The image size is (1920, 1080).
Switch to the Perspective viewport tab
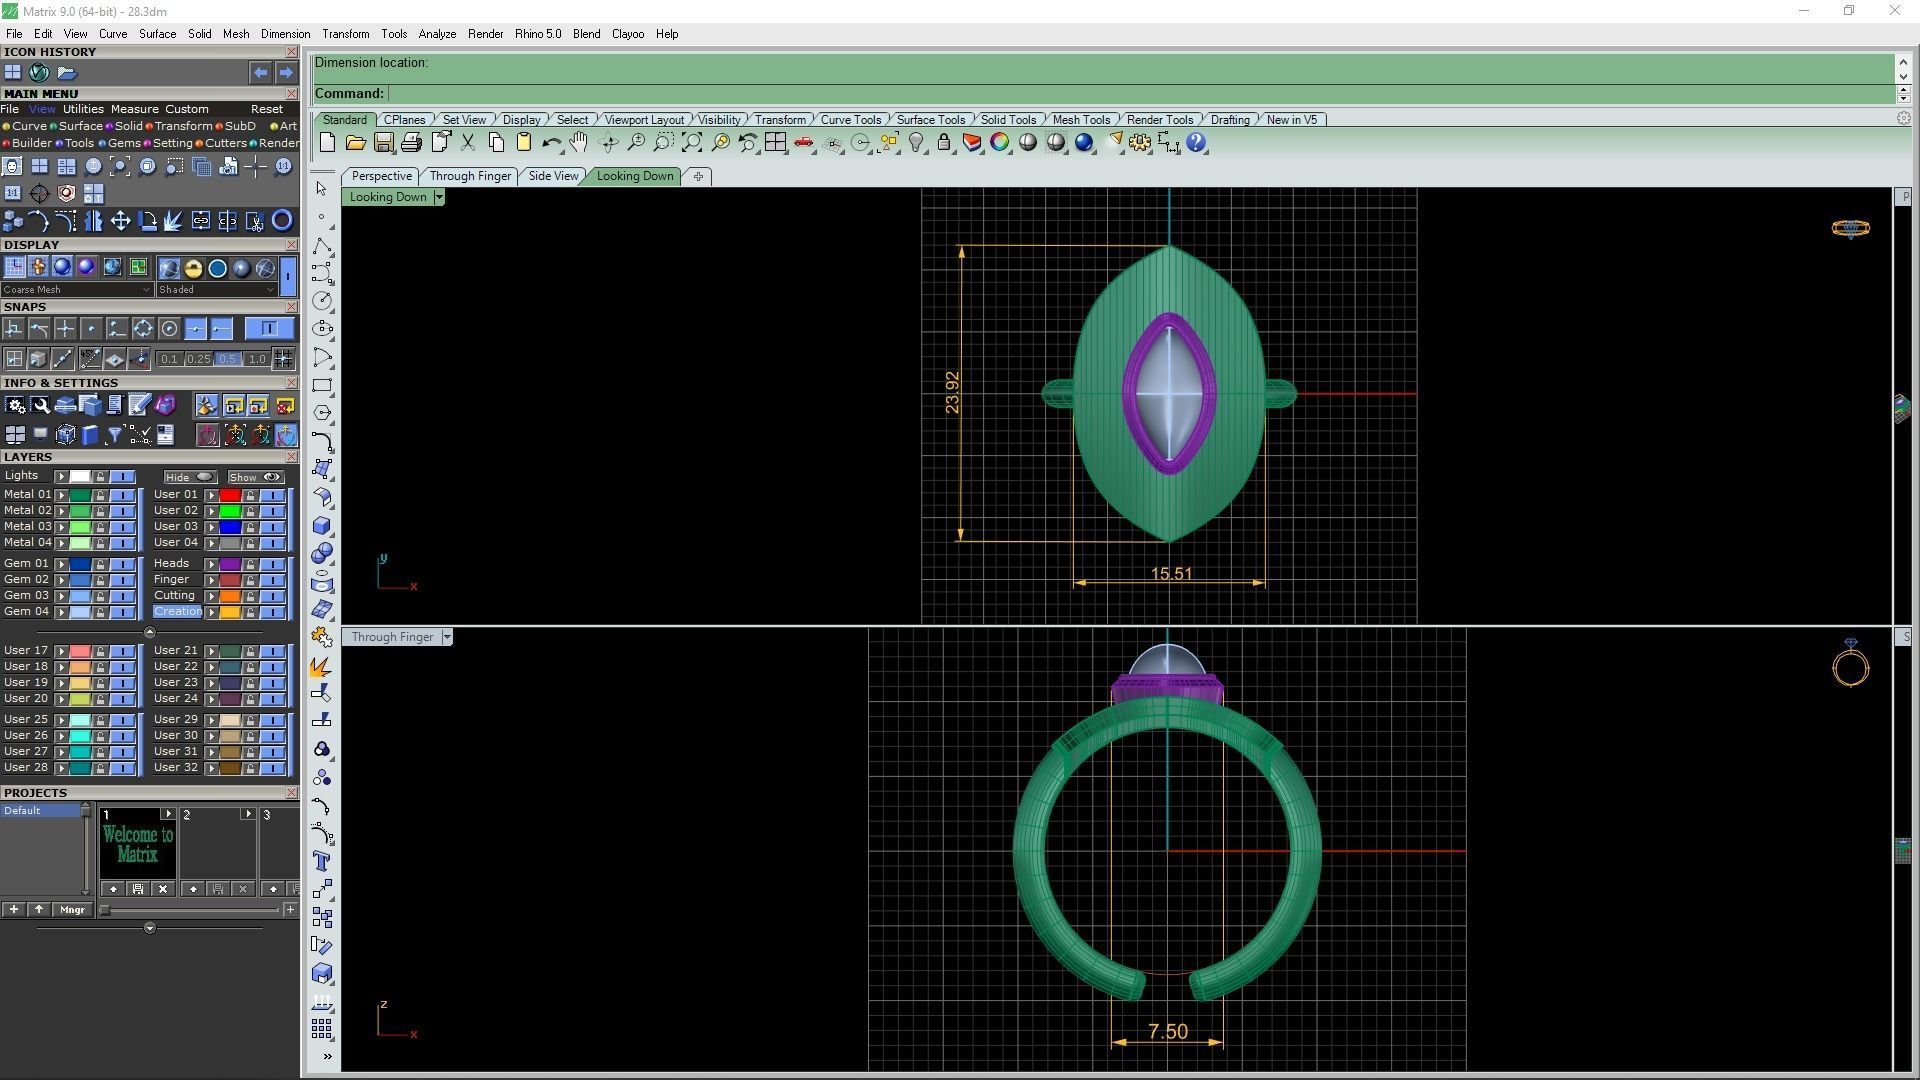[x=381, y=176]
